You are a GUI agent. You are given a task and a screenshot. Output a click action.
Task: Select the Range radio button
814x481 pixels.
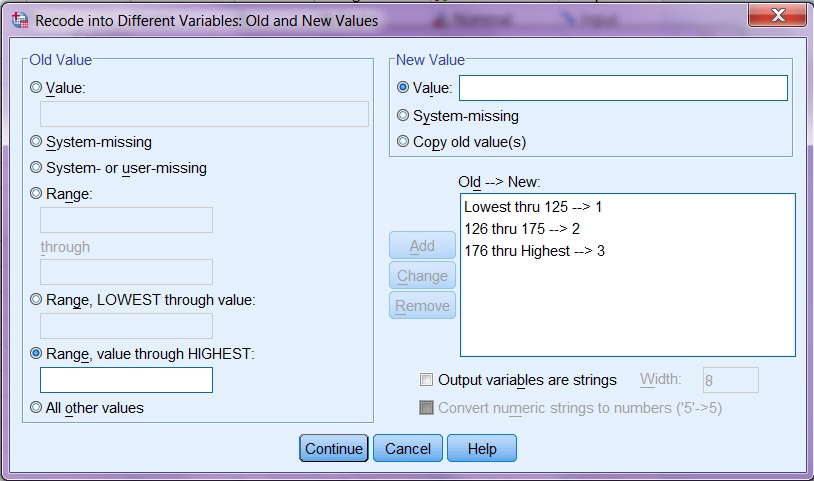click(x=37, y=194)
